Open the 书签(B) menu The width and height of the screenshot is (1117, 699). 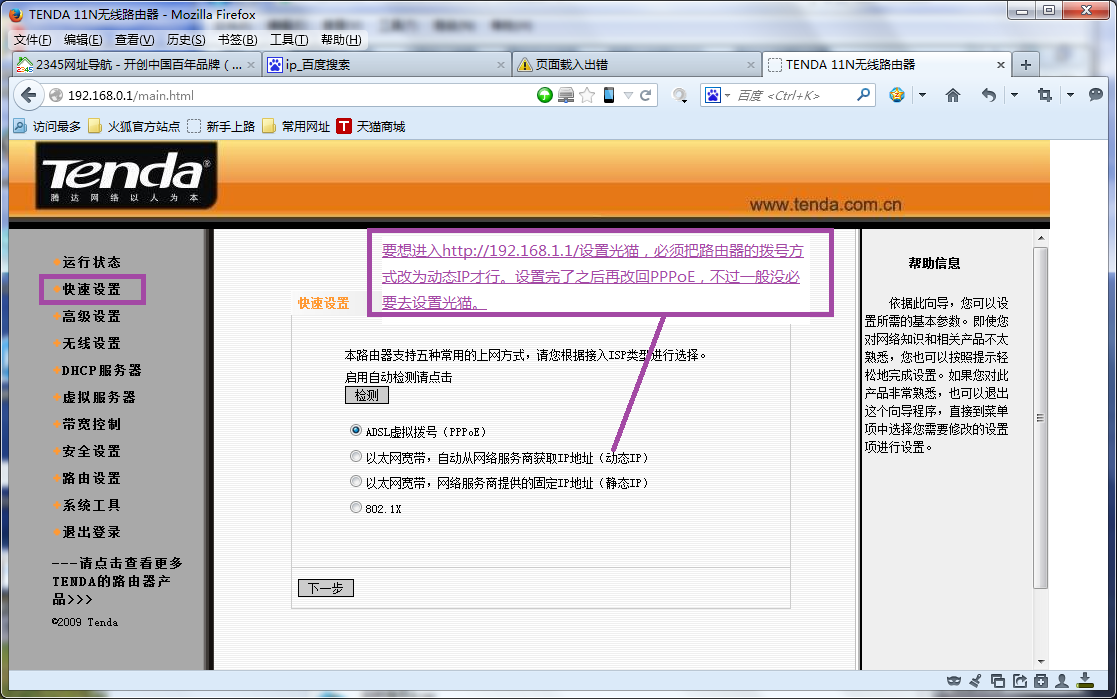[237, 40]
